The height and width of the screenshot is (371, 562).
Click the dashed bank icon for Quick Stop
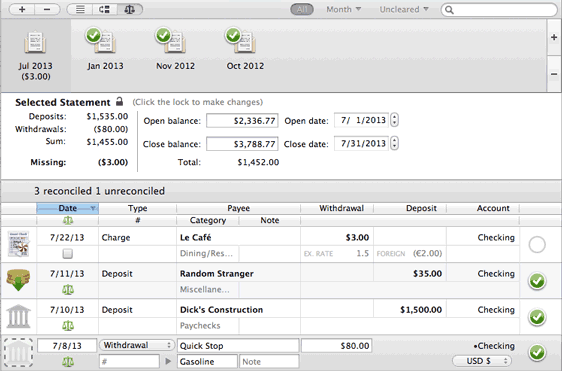[x=18, y=353]
